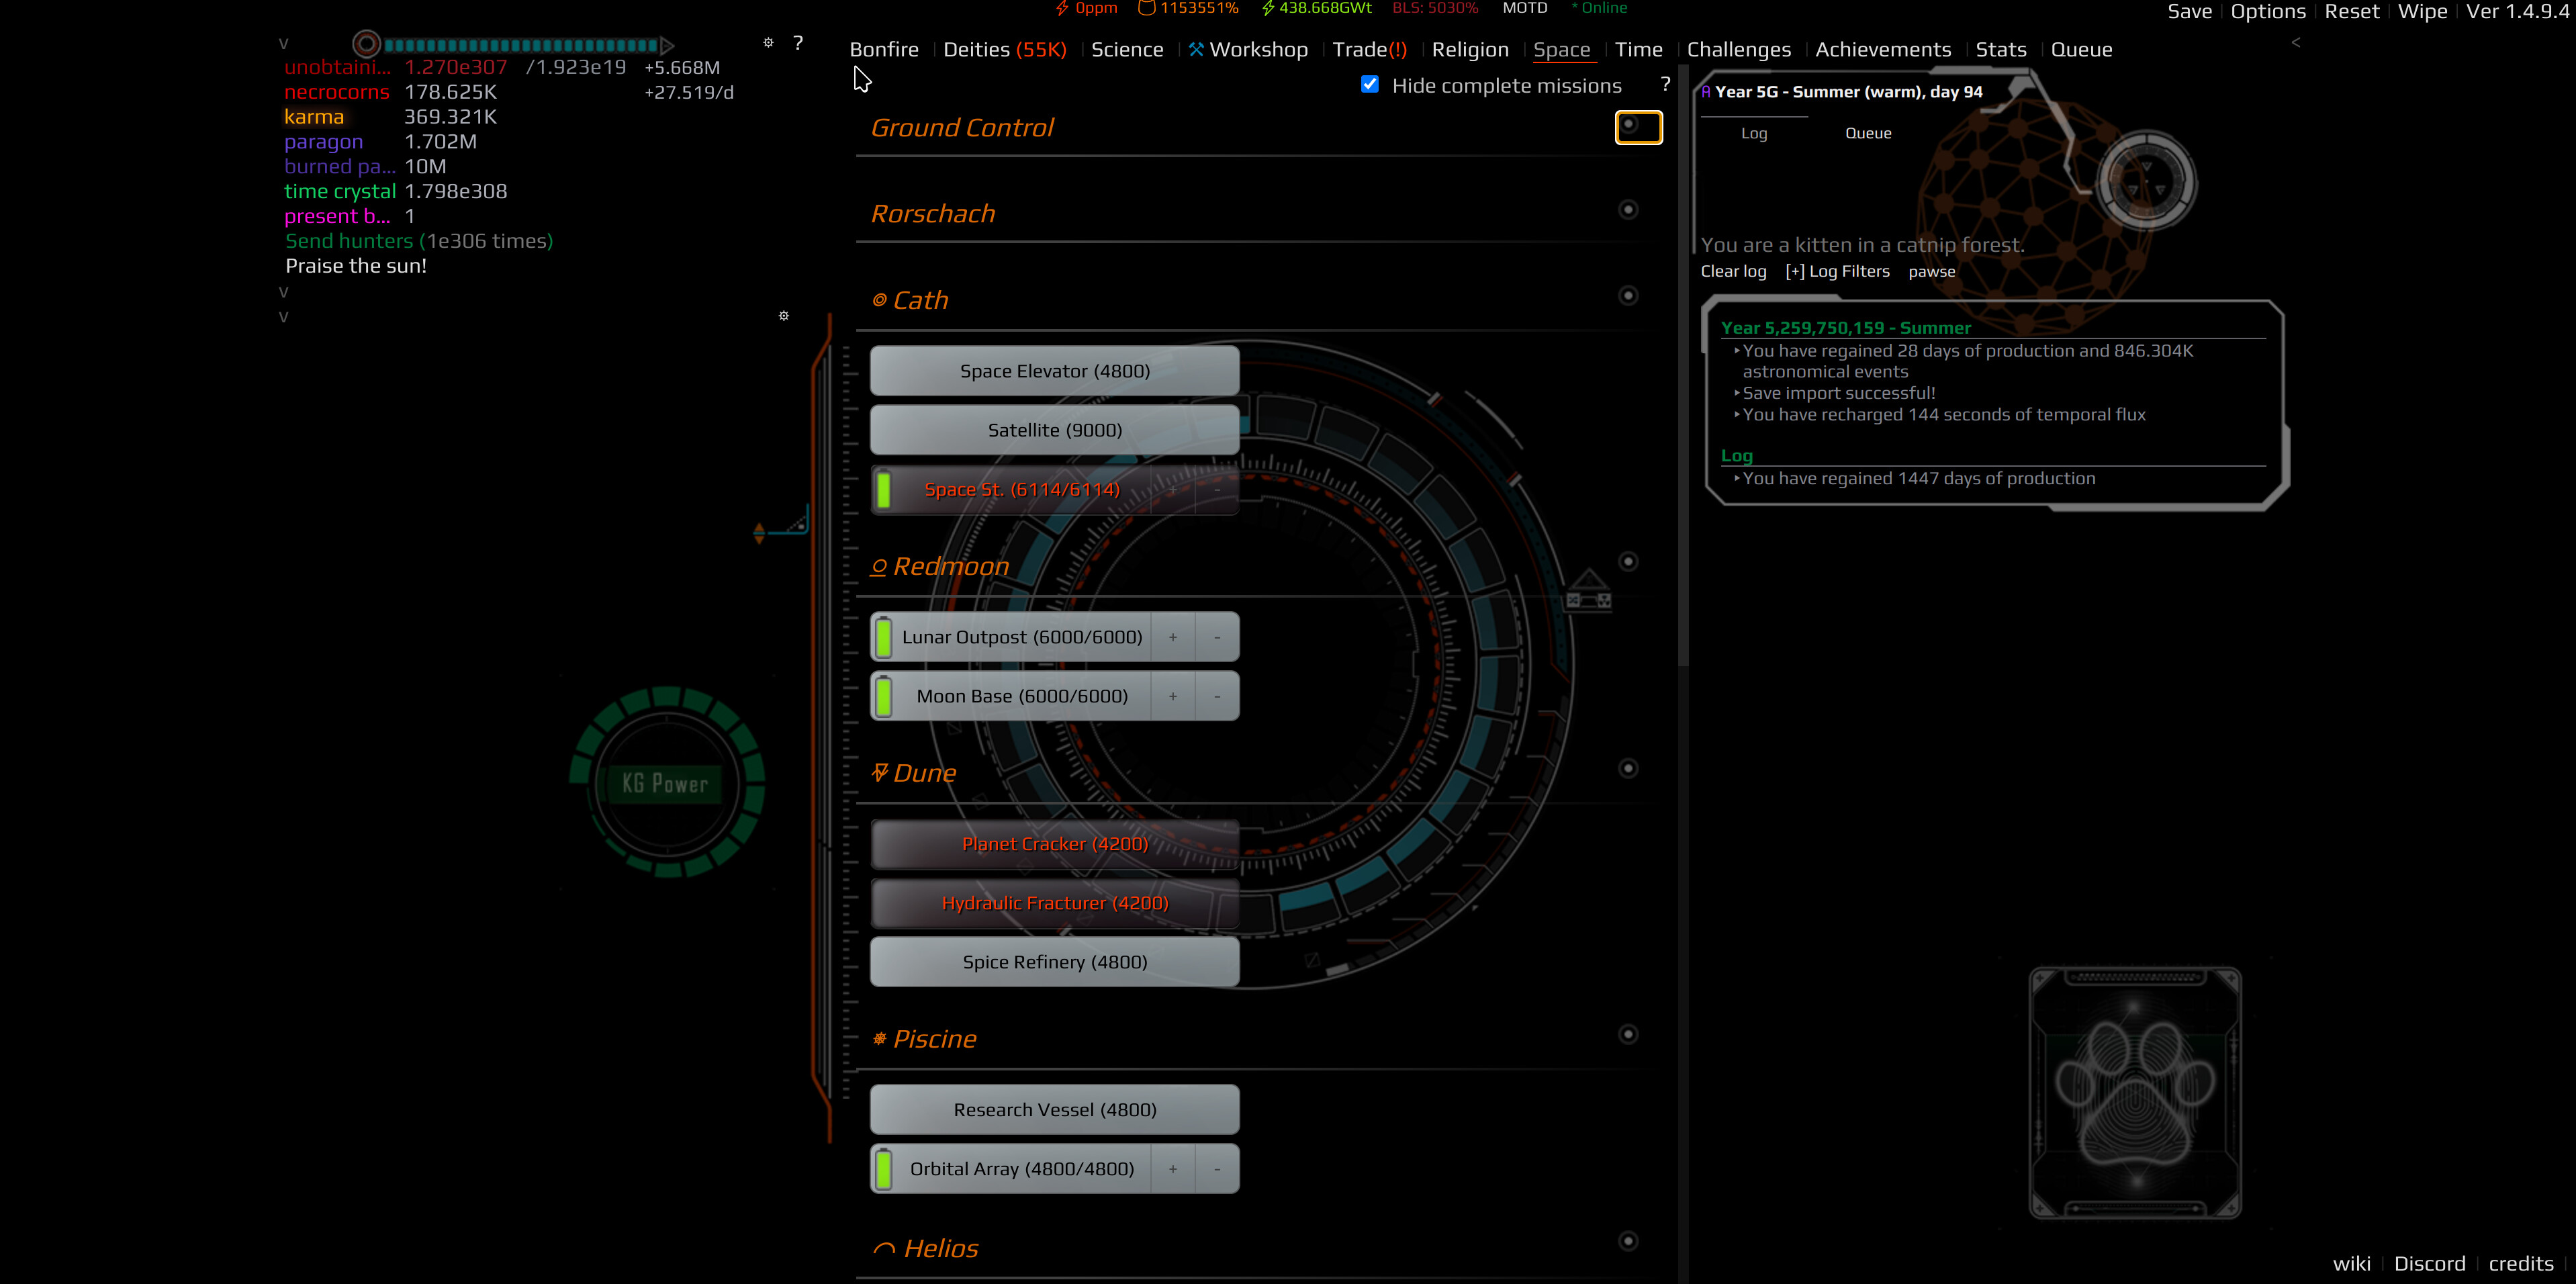Toggle the highlighted Ground Control section toggle
The width and height of the screenshot is (2576, 1284).
[1638, 127]
